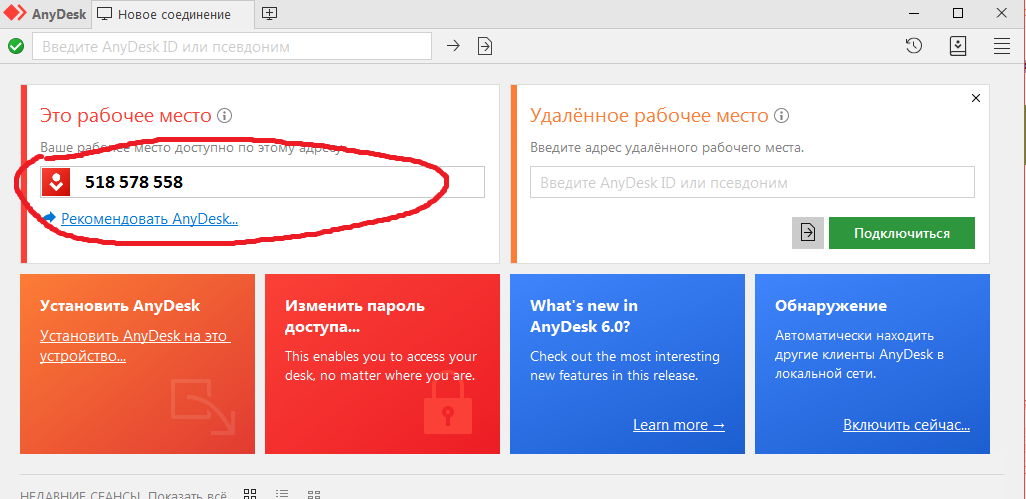
Task: Open session history clock icon
Action: (x=914, y=46)
